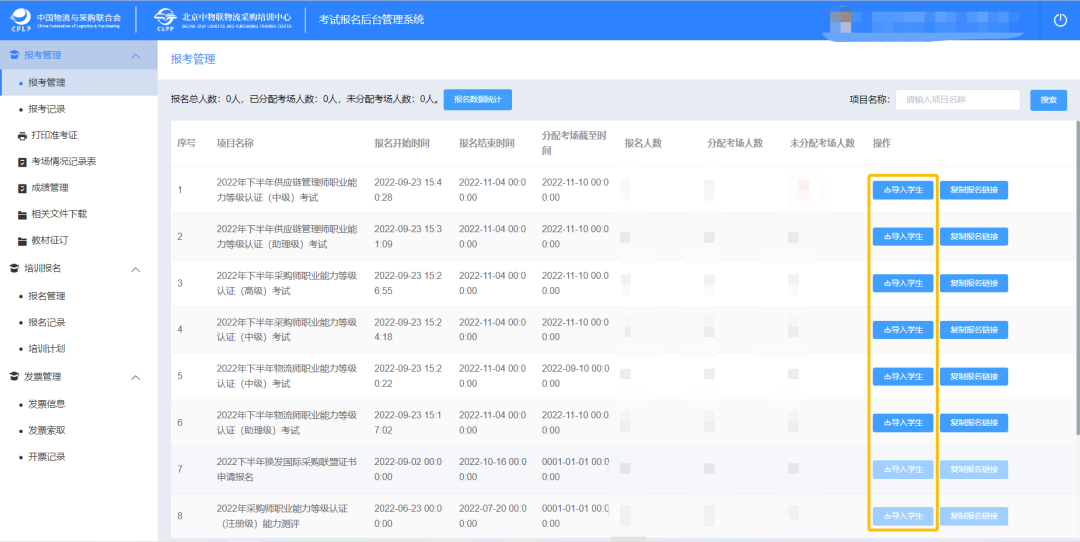The height and width of the screenshot is (542, 1080).
Task: Click the 考试报名后台管理系统 title text
Action: pos(371,20)
